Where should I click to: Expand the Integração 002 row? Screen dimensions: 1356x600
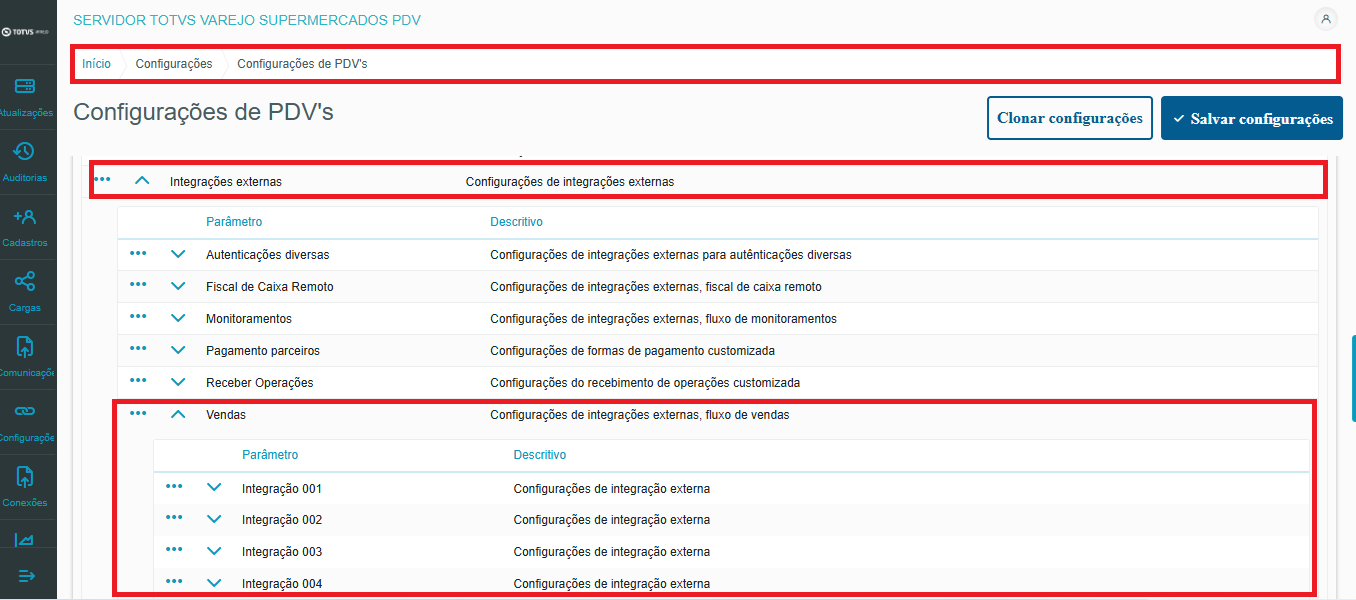click(214, 519)
